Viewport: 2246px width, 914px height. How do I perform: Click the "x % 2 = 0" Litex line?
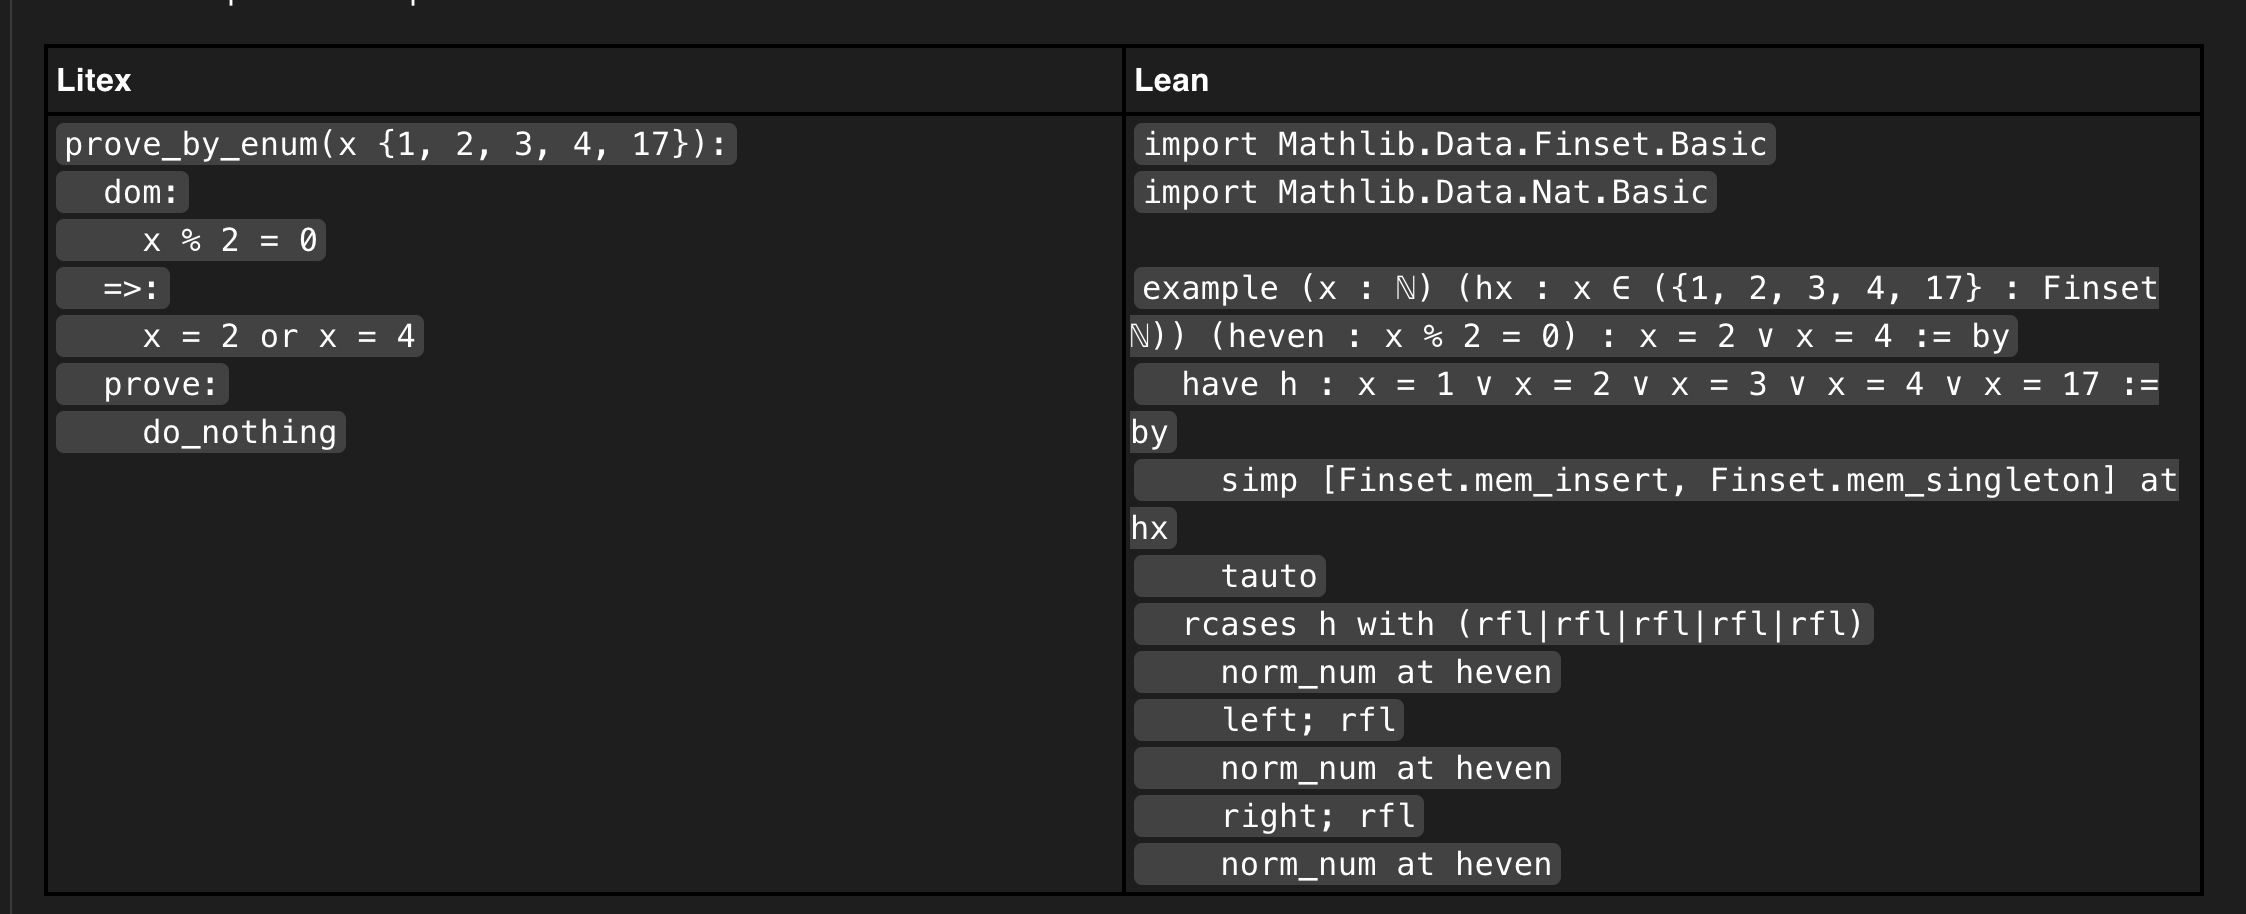[x=191, y=240]
